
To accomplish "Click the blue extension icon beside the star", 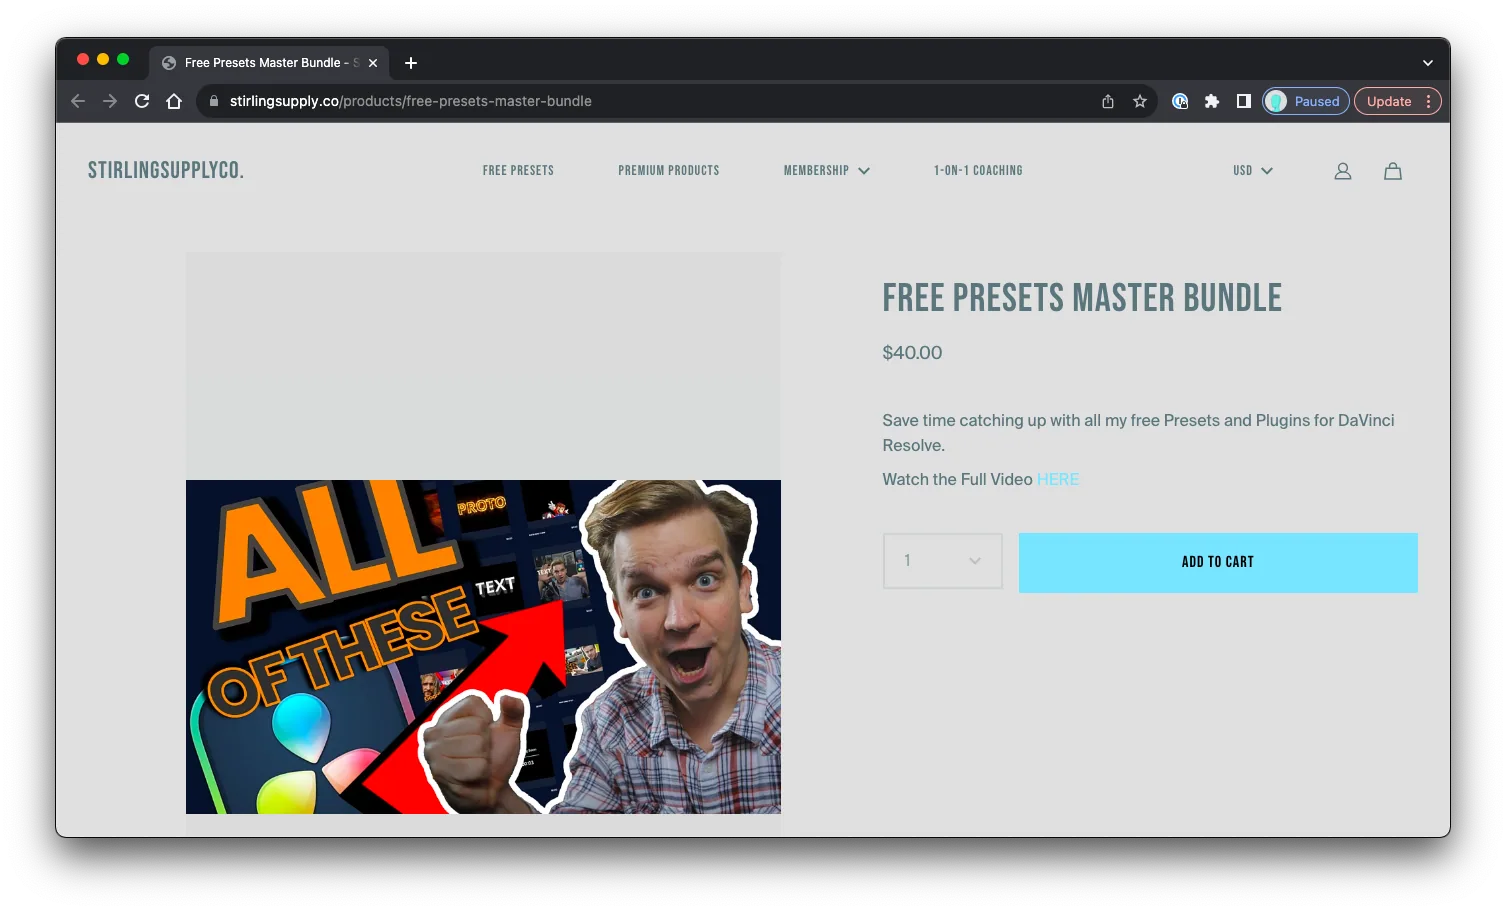I will coord(1180,101).
